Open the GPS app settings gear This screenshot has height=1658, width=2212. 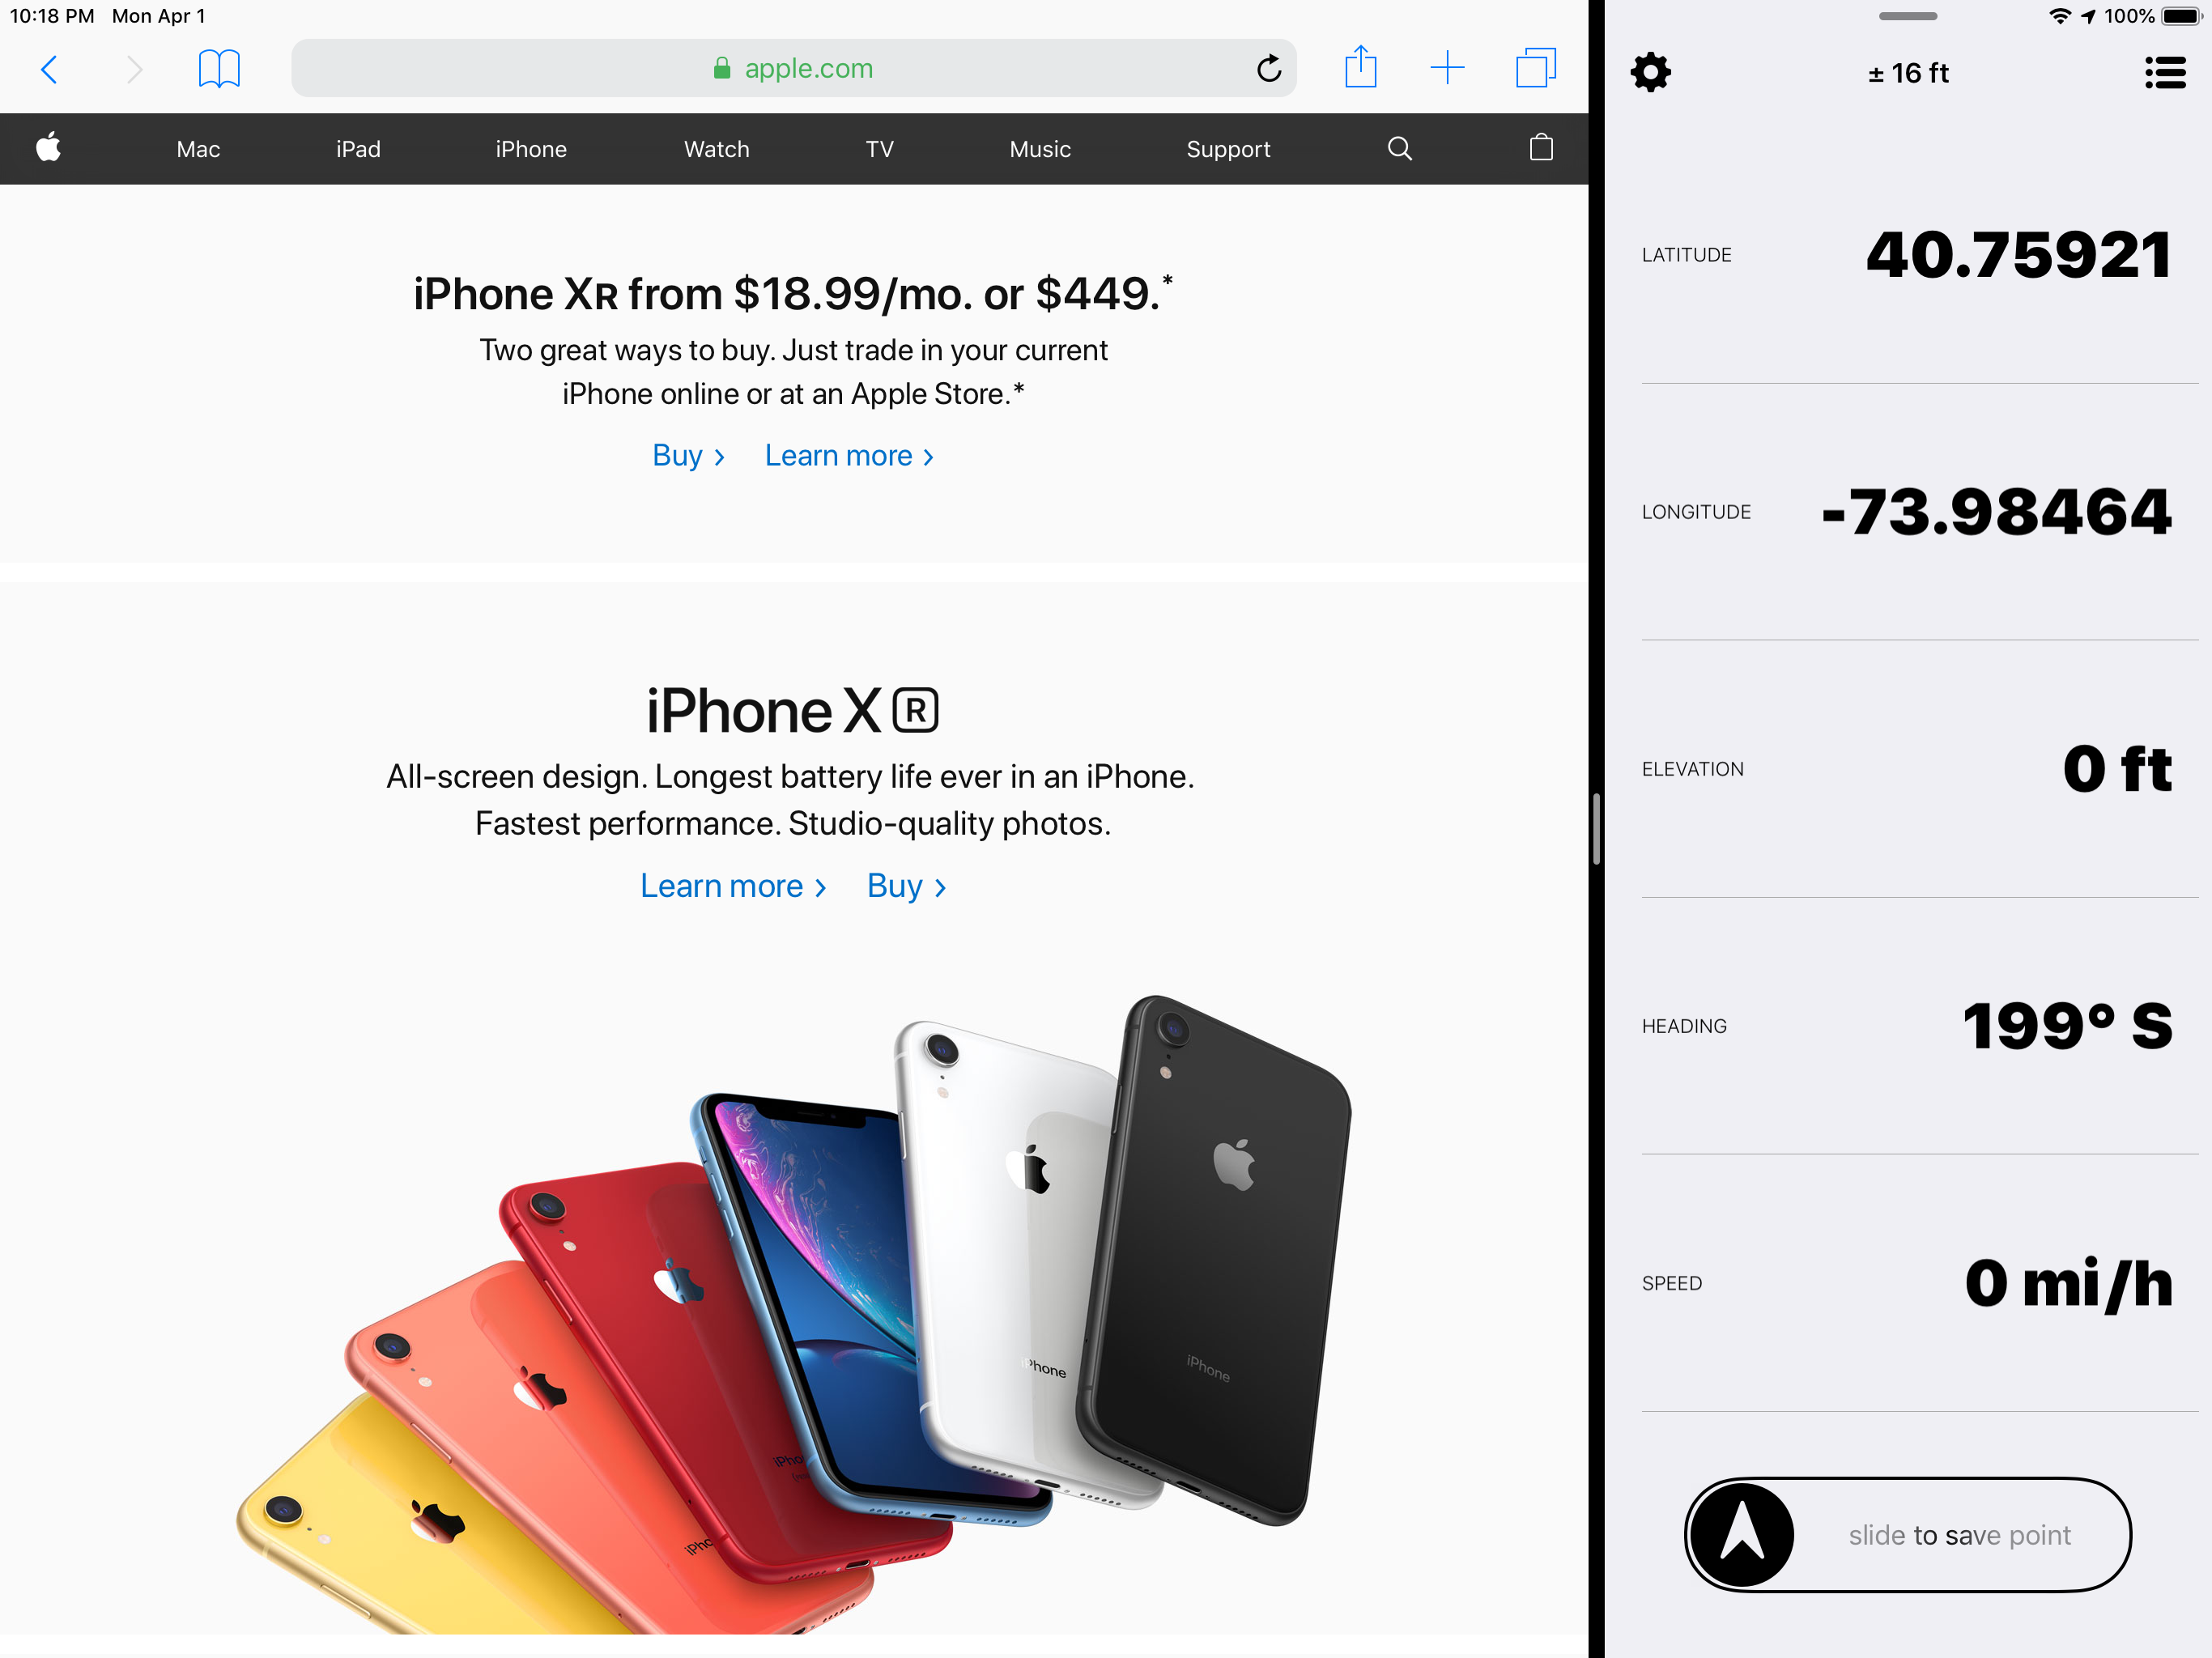pyautogui.click(x=1650, y=72)
